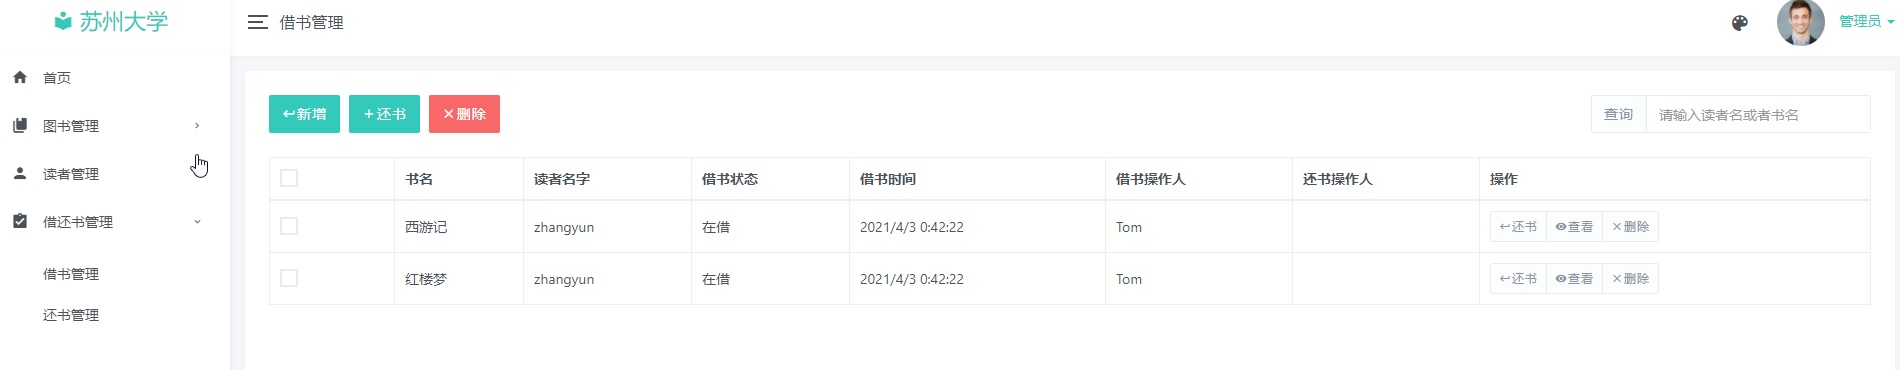Screen dimensions: 1900x370
Task: Click the home icon in sidebar
Action: click(x=20, y=77)
